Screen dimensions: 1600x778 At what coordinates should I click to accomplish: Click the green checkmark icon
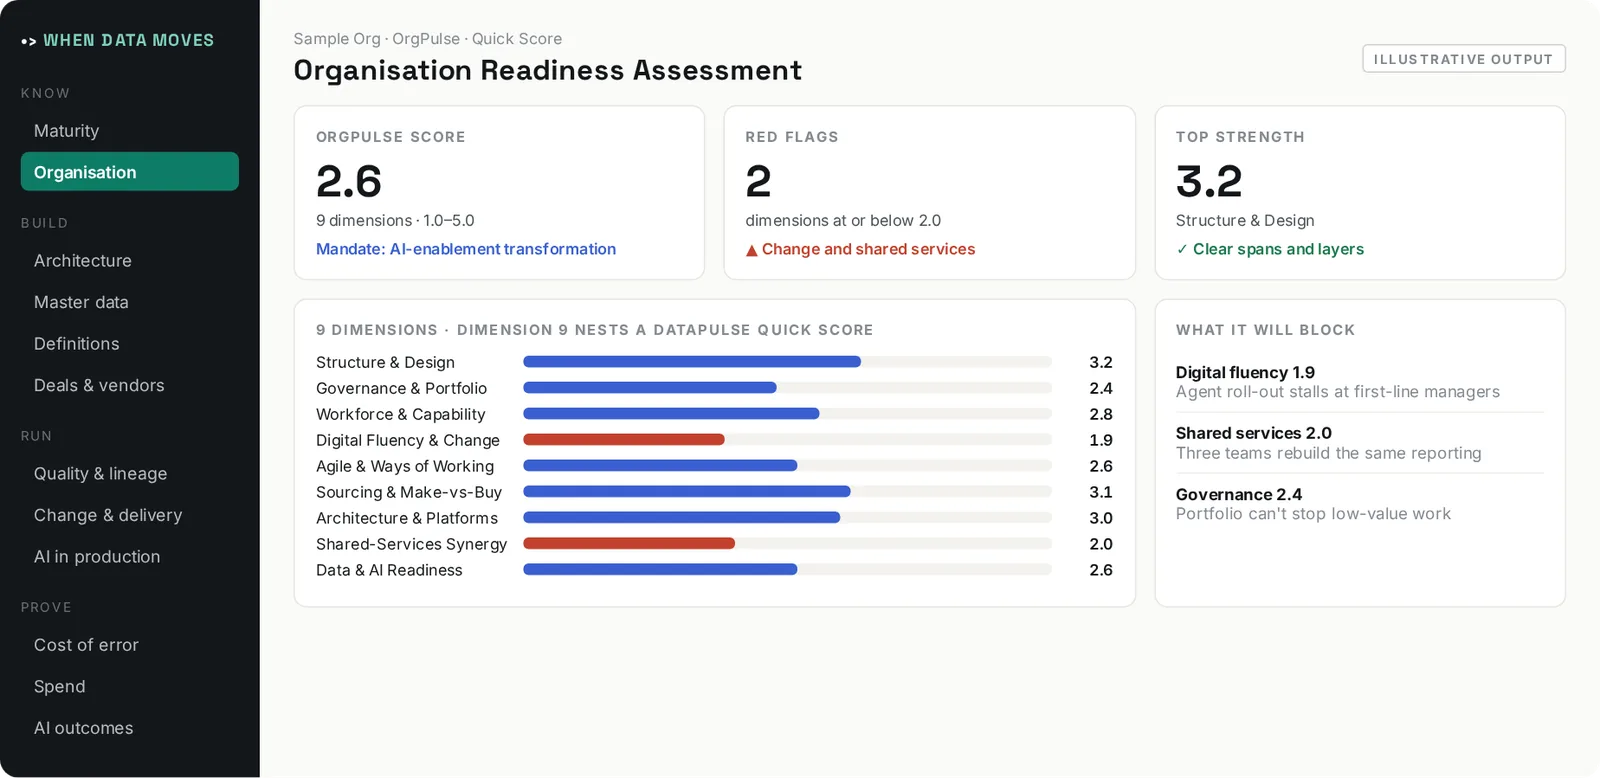[x=1182, y=249]
